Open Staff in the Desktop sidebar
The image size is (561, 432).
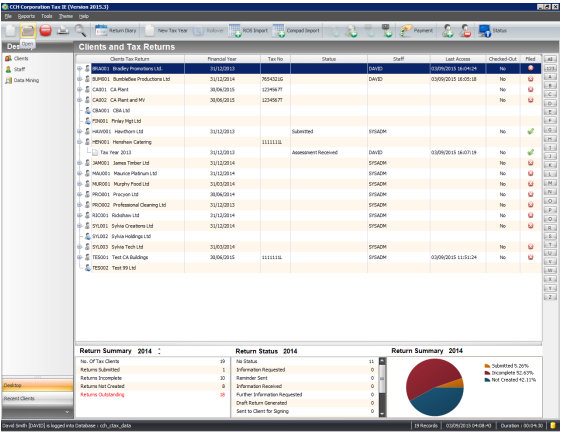[x=15, y=69]
